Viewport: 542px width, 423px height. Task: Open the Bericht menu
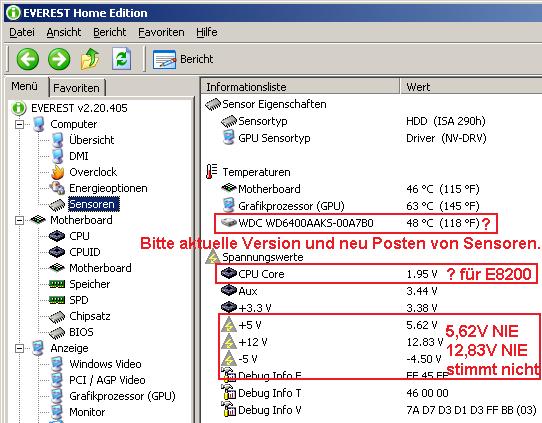point(110,32)
